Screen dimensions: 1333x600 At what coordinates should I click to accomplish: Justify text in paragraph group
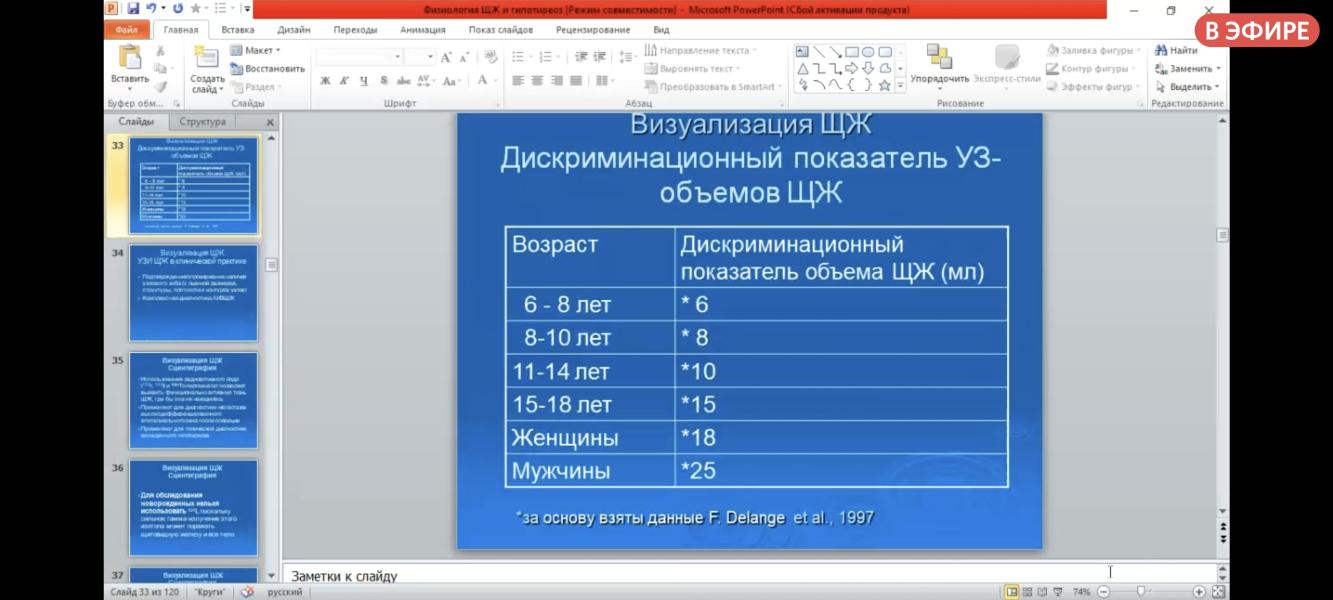(575, 81)
